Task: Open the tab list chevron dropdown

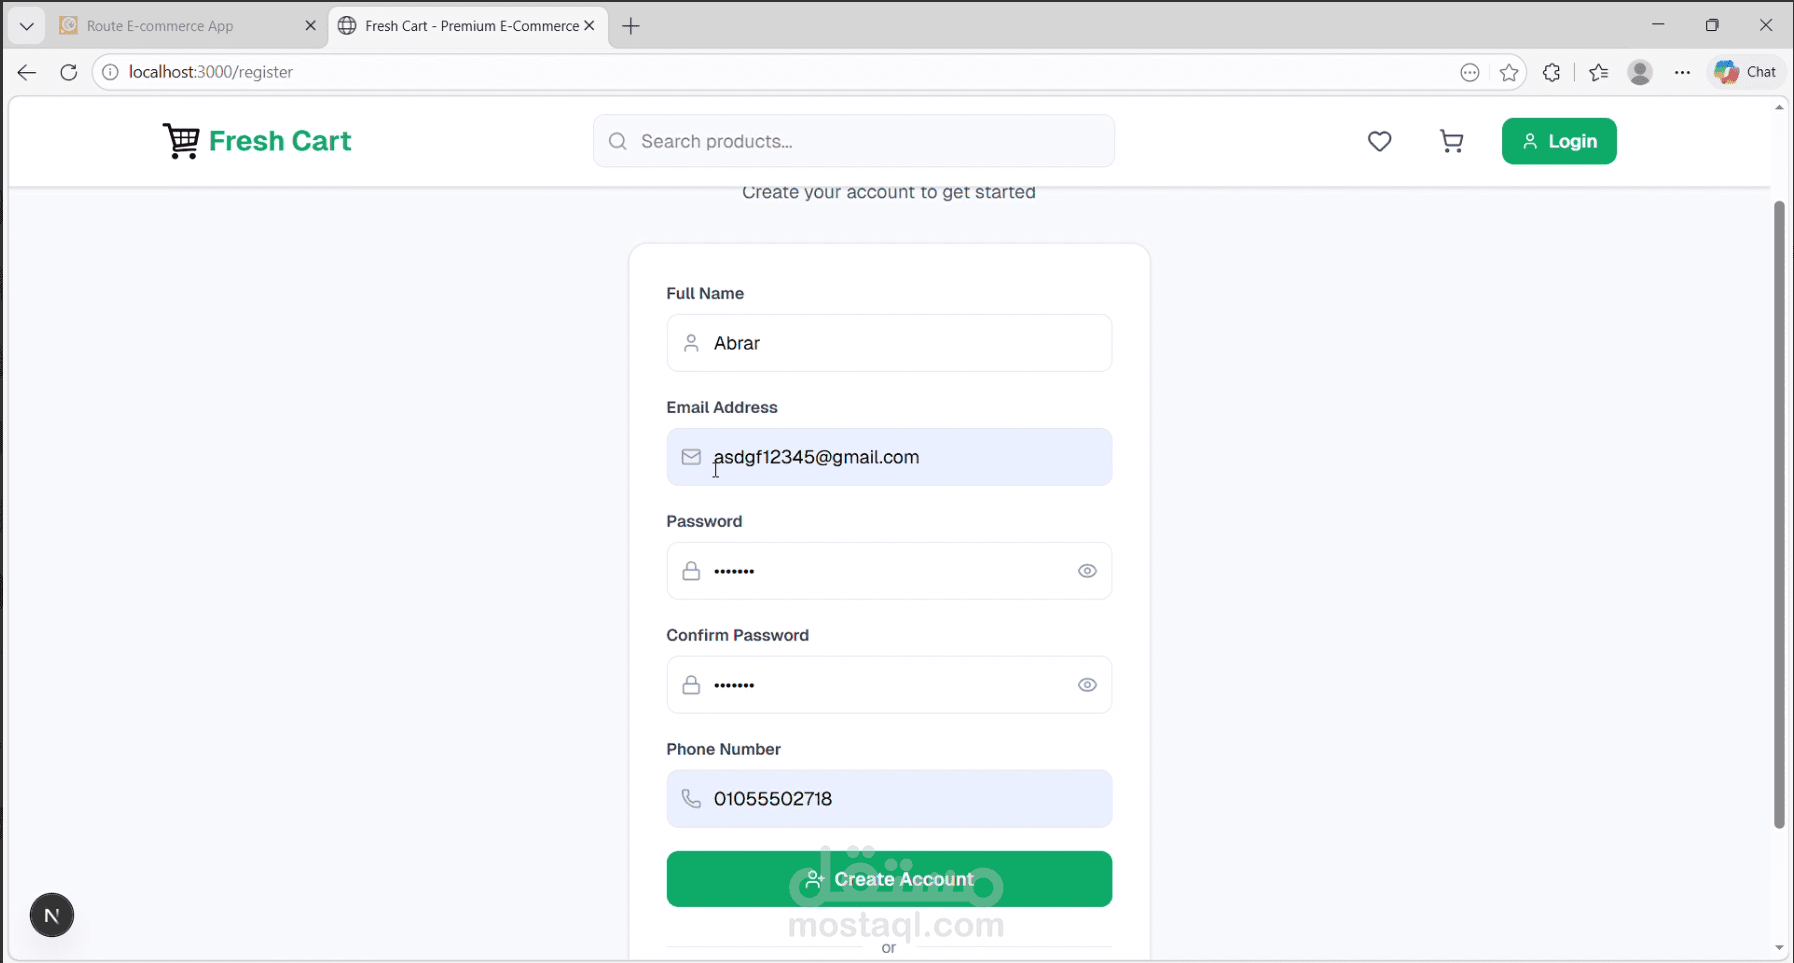Action: [x=25, y=25]
